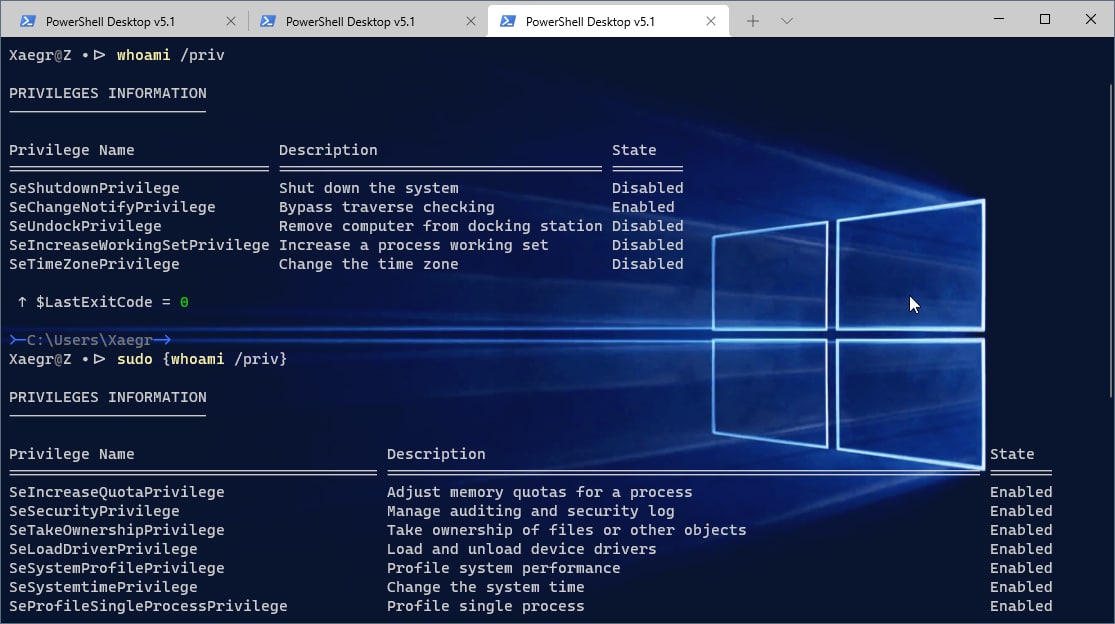The image size is (1115, 624).
Task: Click SeIncreaseWorkingSetPrivilege entry
Action: pos(139,245)
